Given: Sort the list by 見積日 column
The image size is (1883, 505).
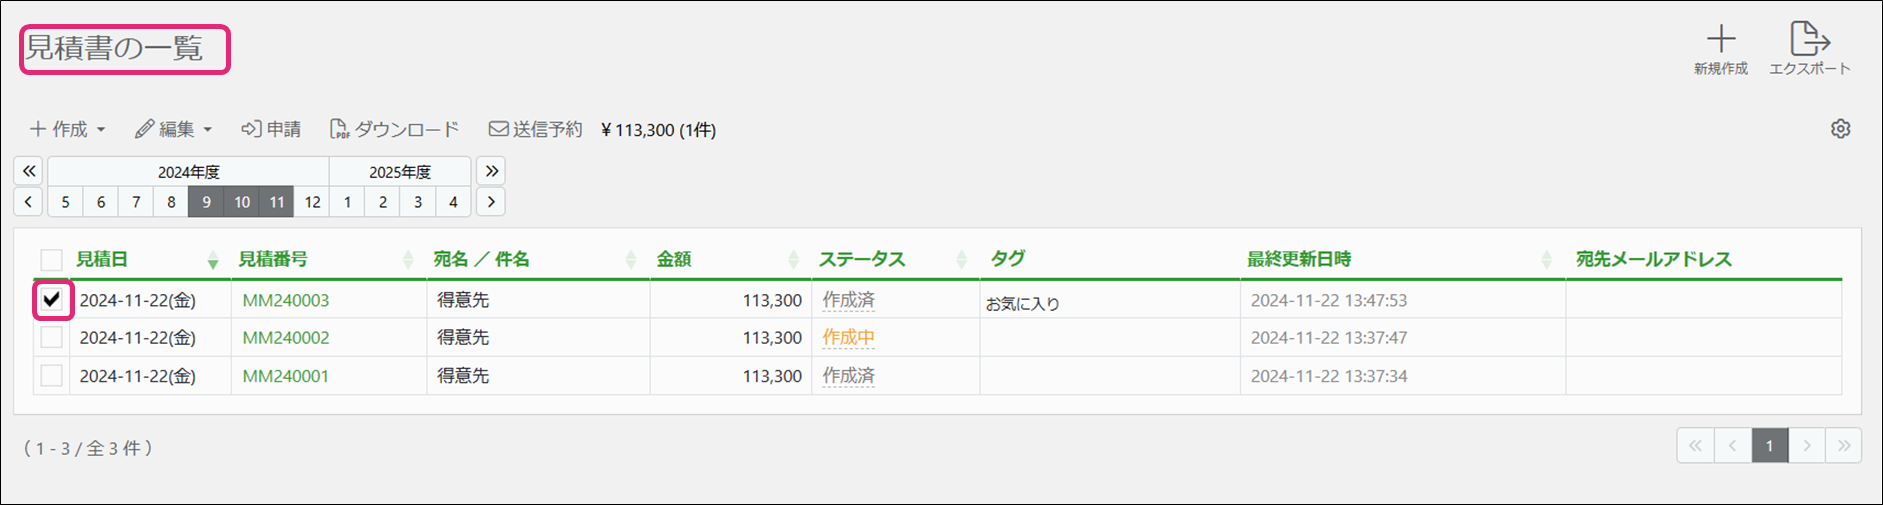Looking at the screenshot, I should click(x=102, y=260).
